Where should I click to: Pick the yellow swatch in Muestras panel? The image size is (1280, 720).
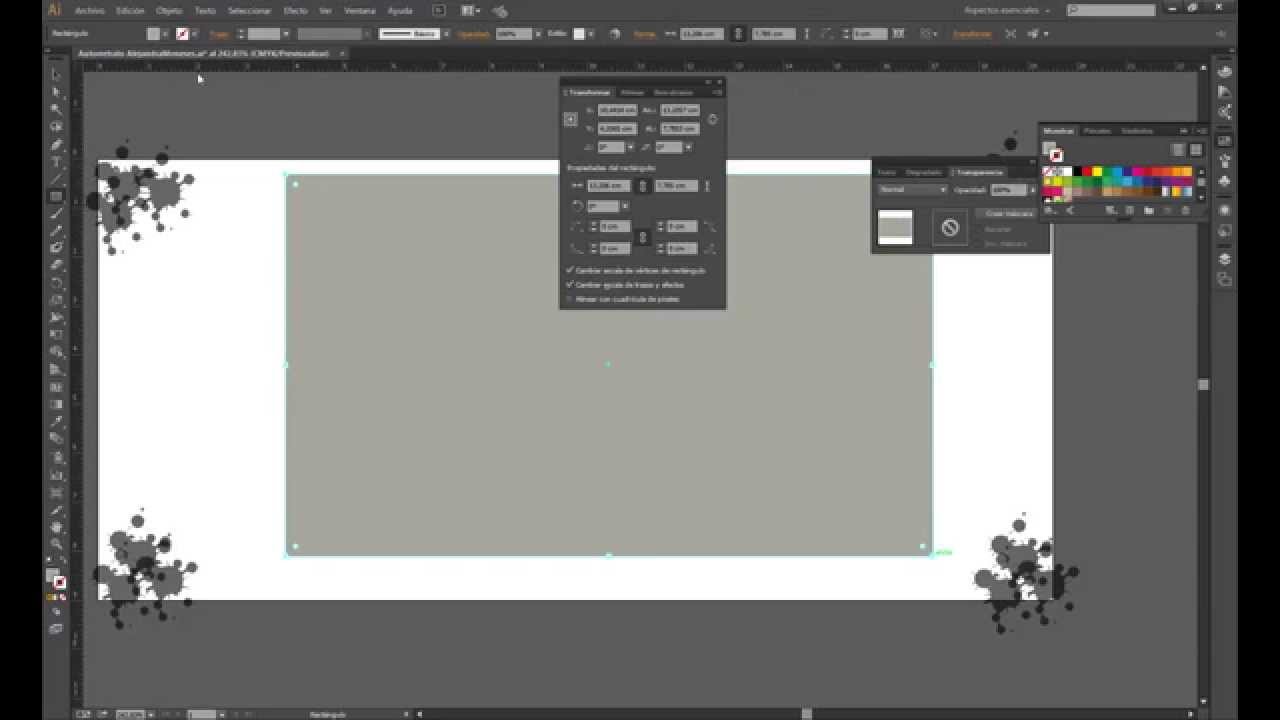pos(1097,171)
